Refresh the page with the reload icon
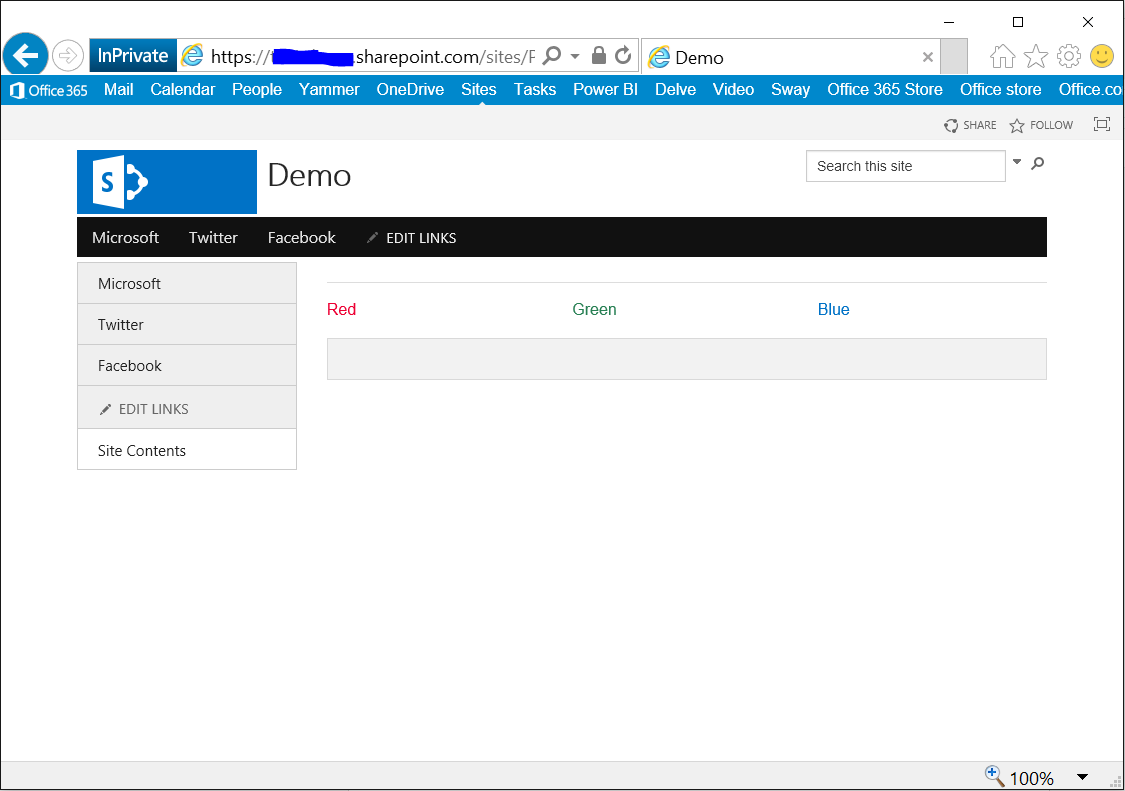Screen dimensions: 1125x791 click(x=623, y=55)
